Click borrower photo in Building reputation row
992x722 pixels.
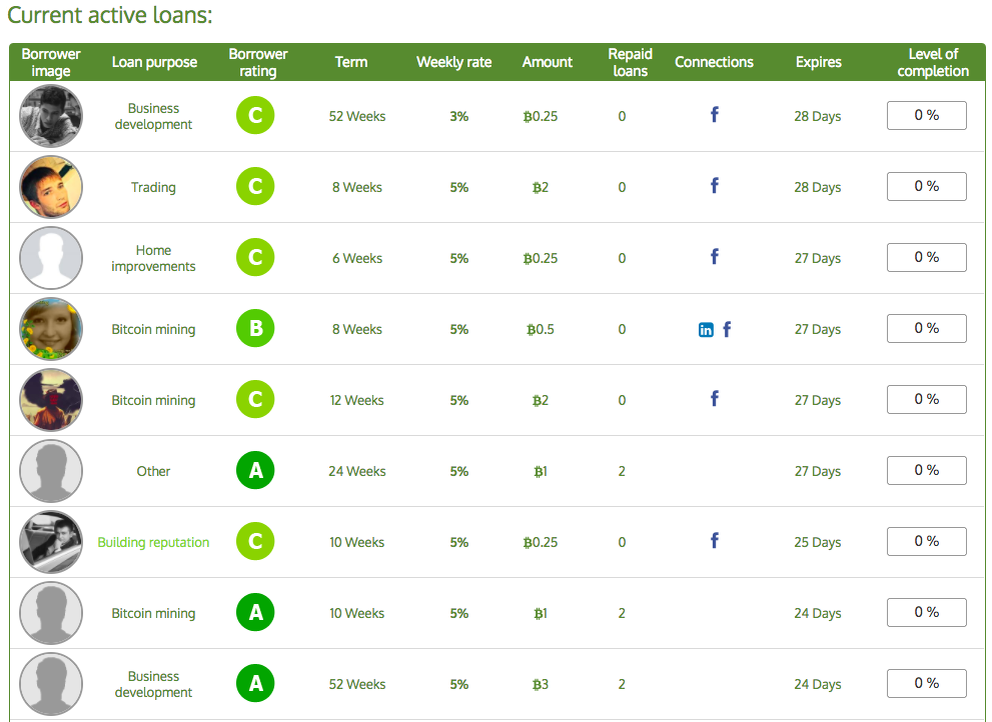tap(51, 542)
